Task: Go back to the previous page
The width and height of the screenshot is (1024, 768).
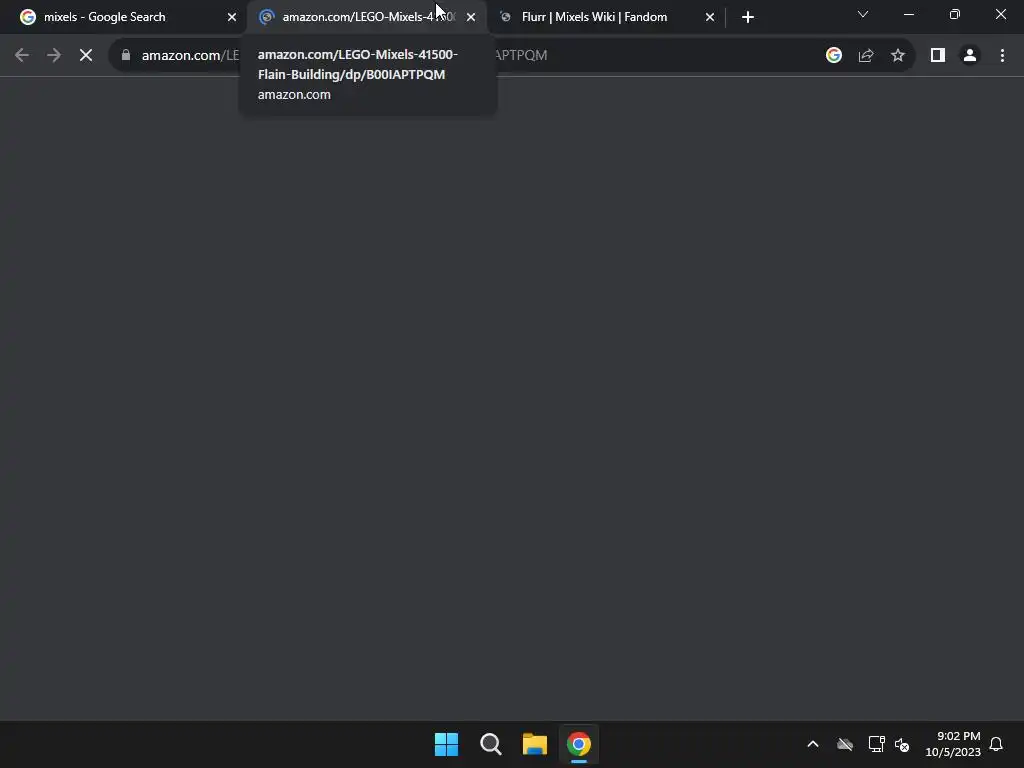Action: pos(22,55)
